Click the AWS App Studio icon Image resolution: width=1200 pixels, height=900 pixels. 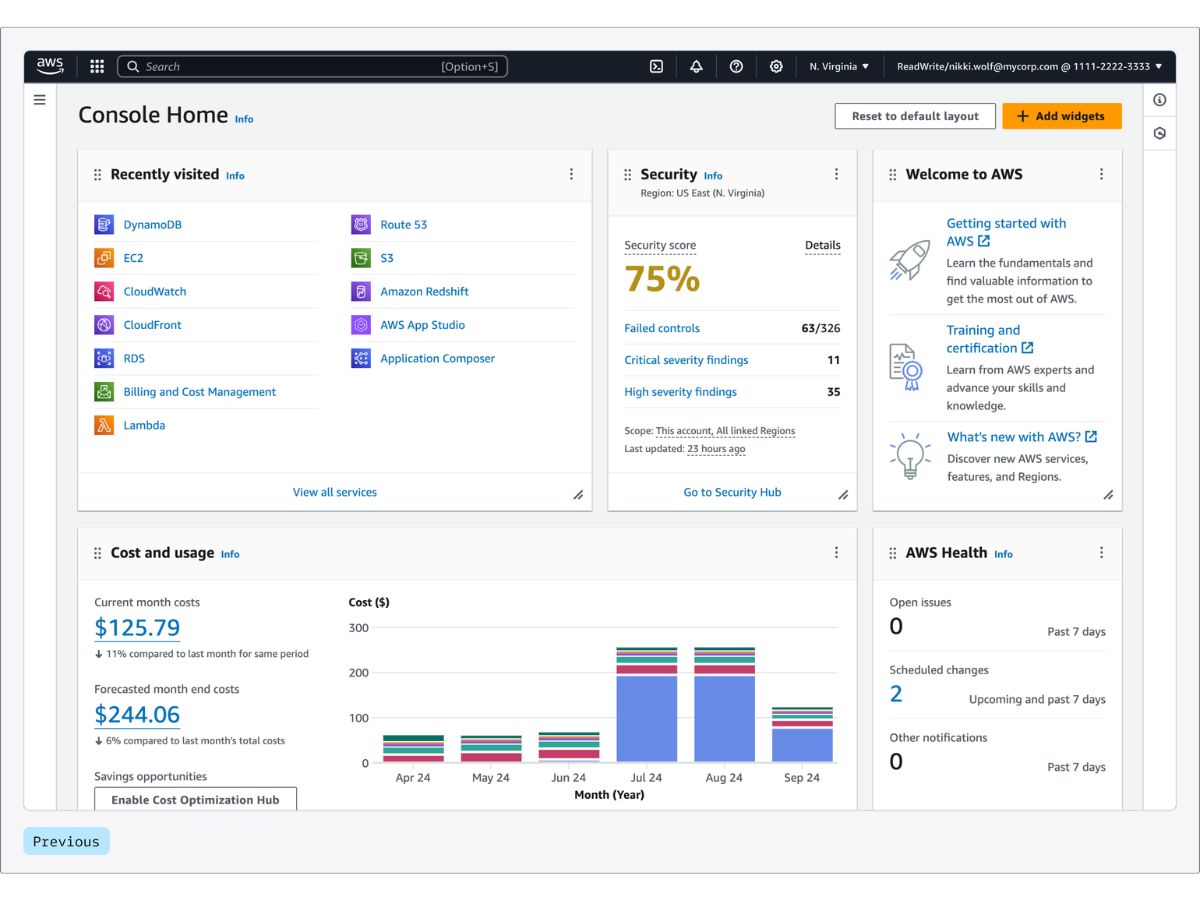361,325
